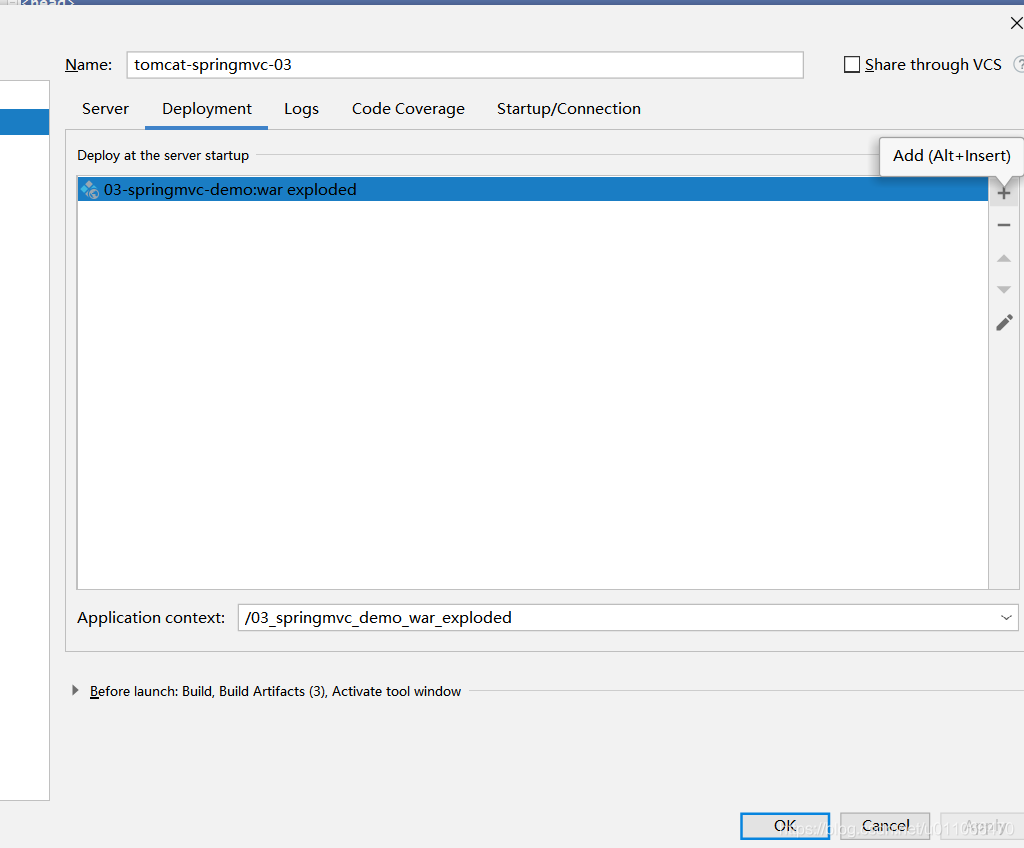Expand the Before launch section
Viewport: 1024px width, 848px height.
tap(75, 691)
